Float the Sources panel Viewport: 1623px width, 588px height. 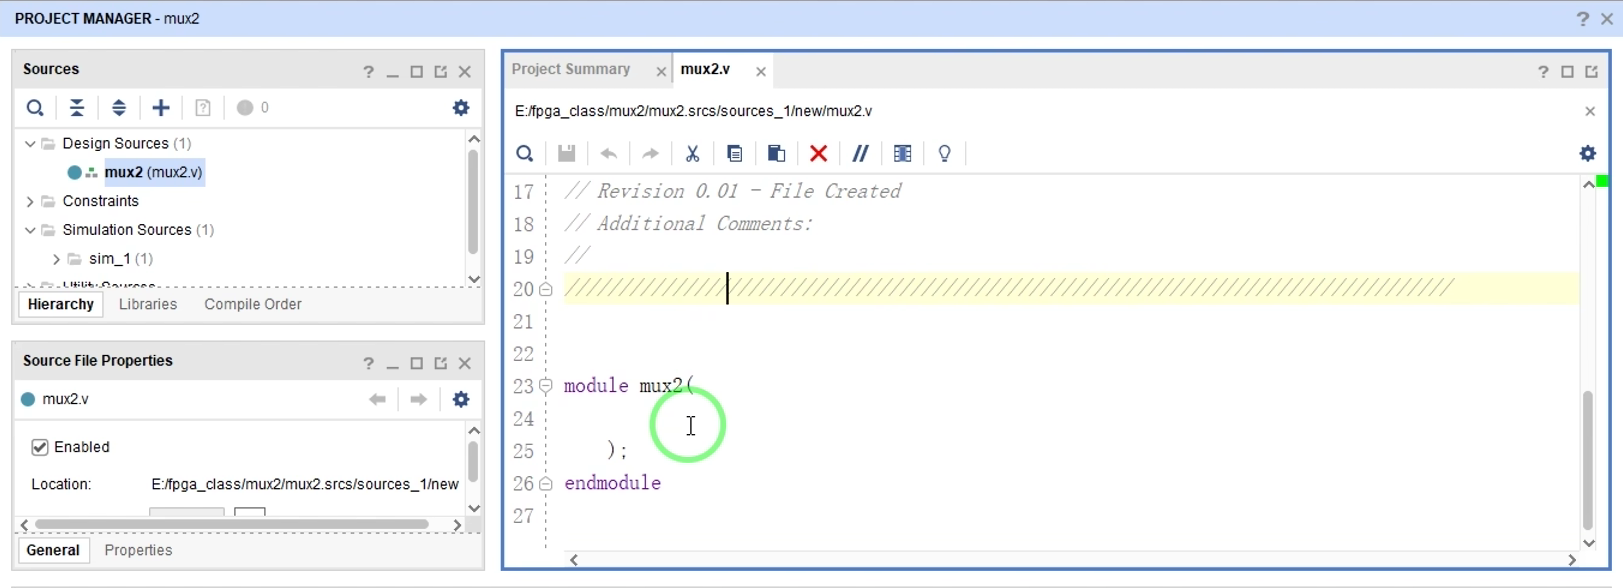441,72
